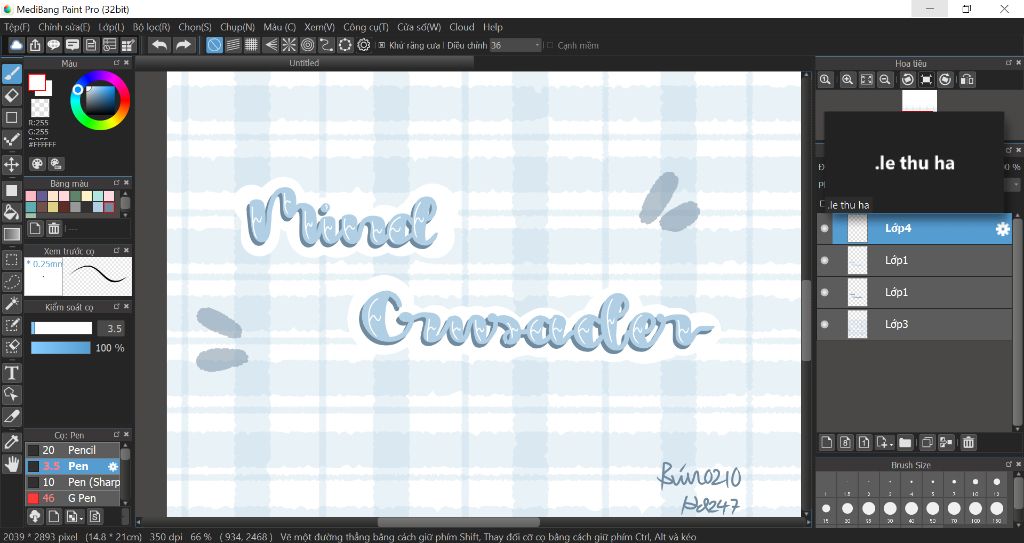Open the Chỉnh sửa(E) menu

pos(64,27)
